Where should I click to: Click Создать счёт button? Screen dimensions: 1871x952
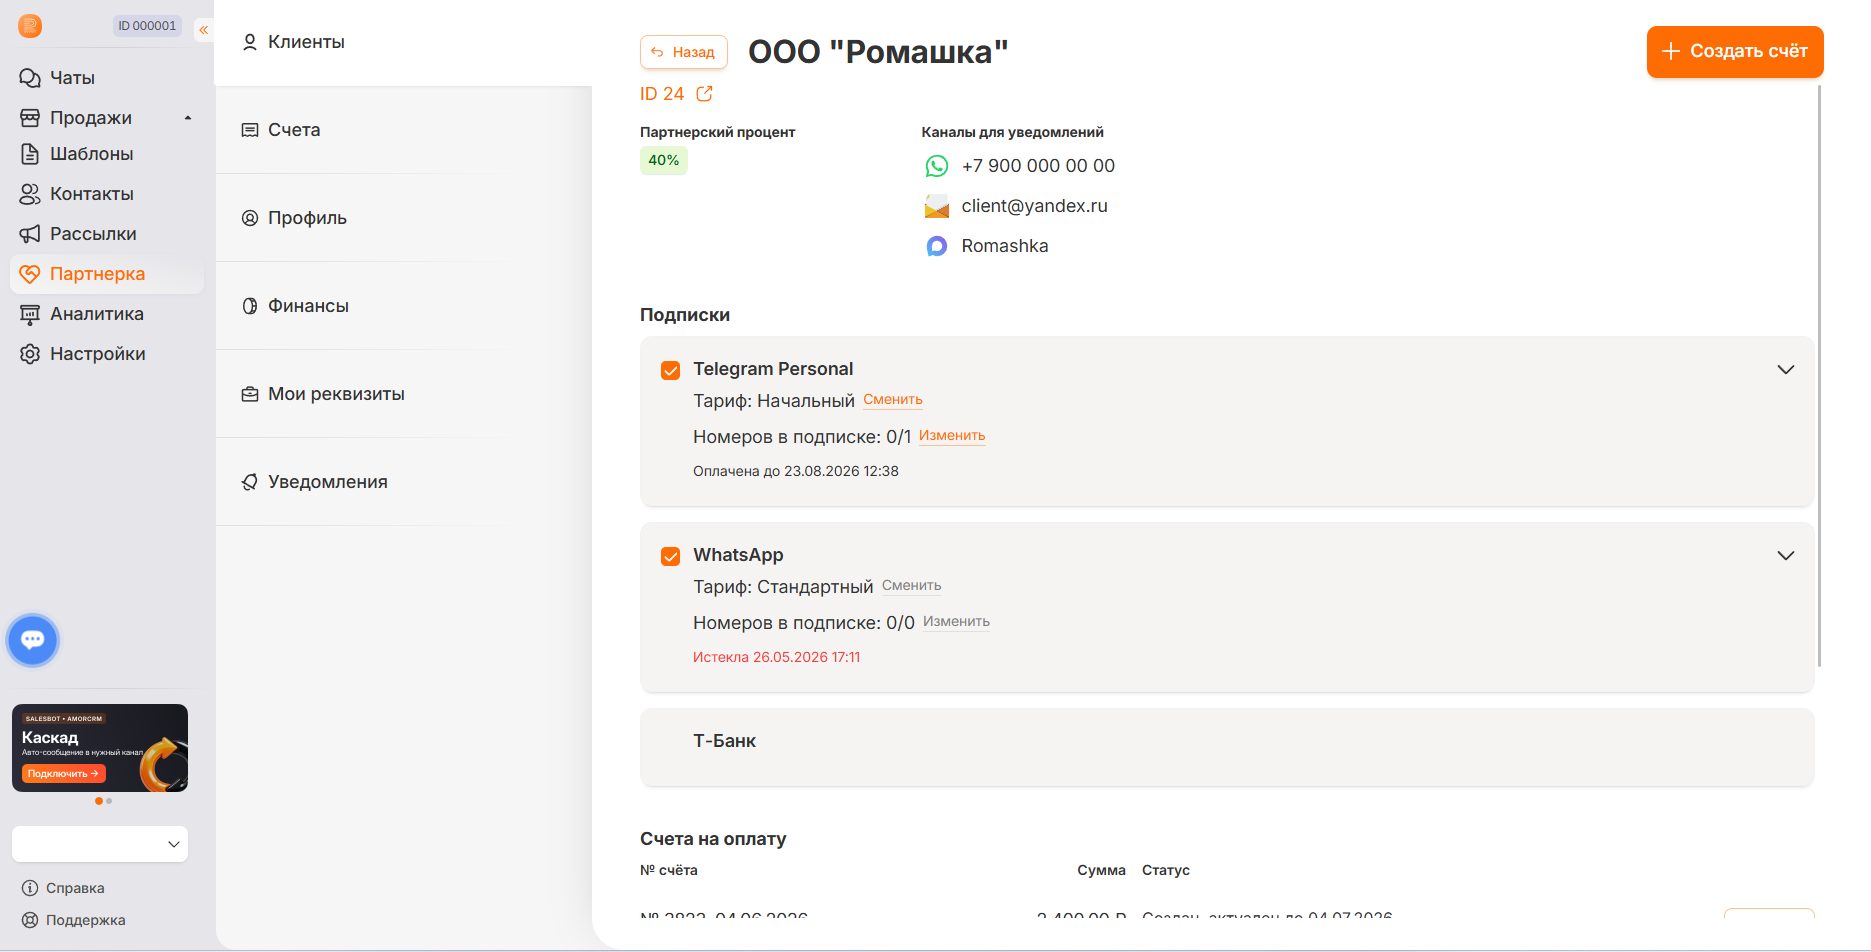(1735, 51)
